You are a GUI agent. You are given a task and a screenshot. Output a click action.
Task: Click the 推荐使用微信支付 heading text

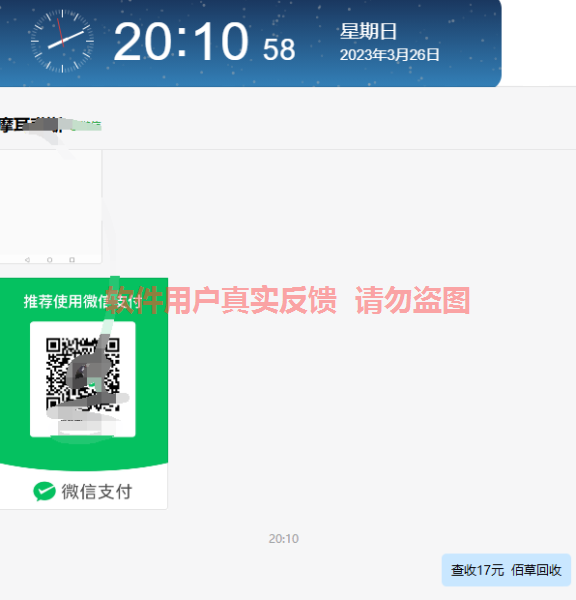[83, 302]
